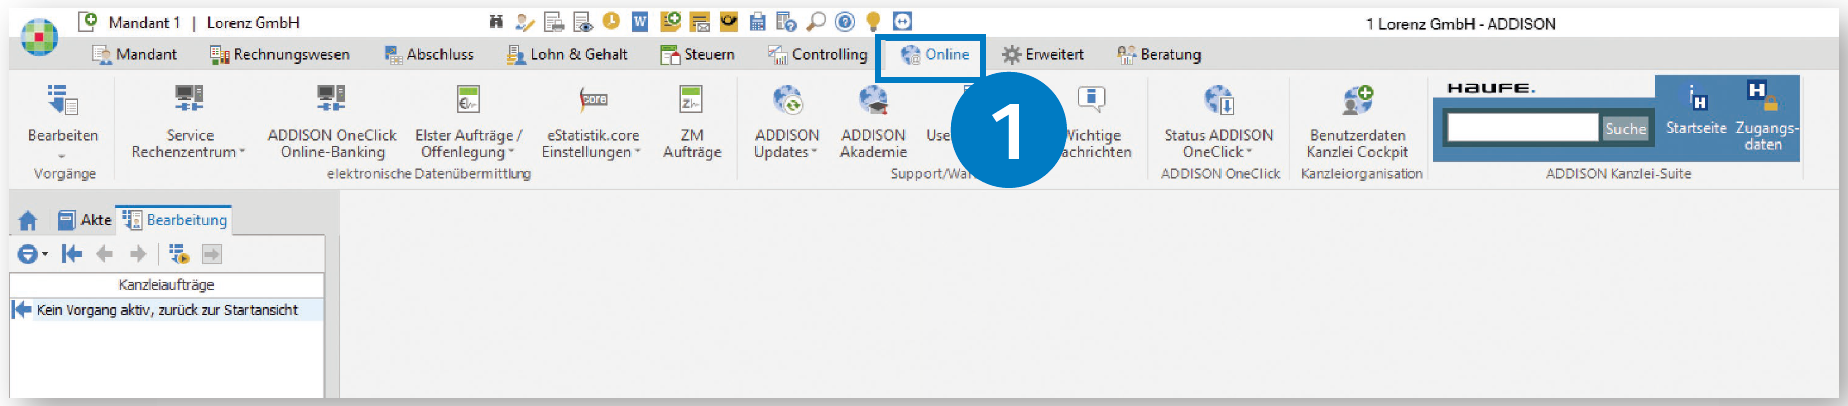Click the person with pencil edit icon
Image resolution: width=1848 pixels, height=406 pixels.
pyautogui.click(x=525, y=21)
